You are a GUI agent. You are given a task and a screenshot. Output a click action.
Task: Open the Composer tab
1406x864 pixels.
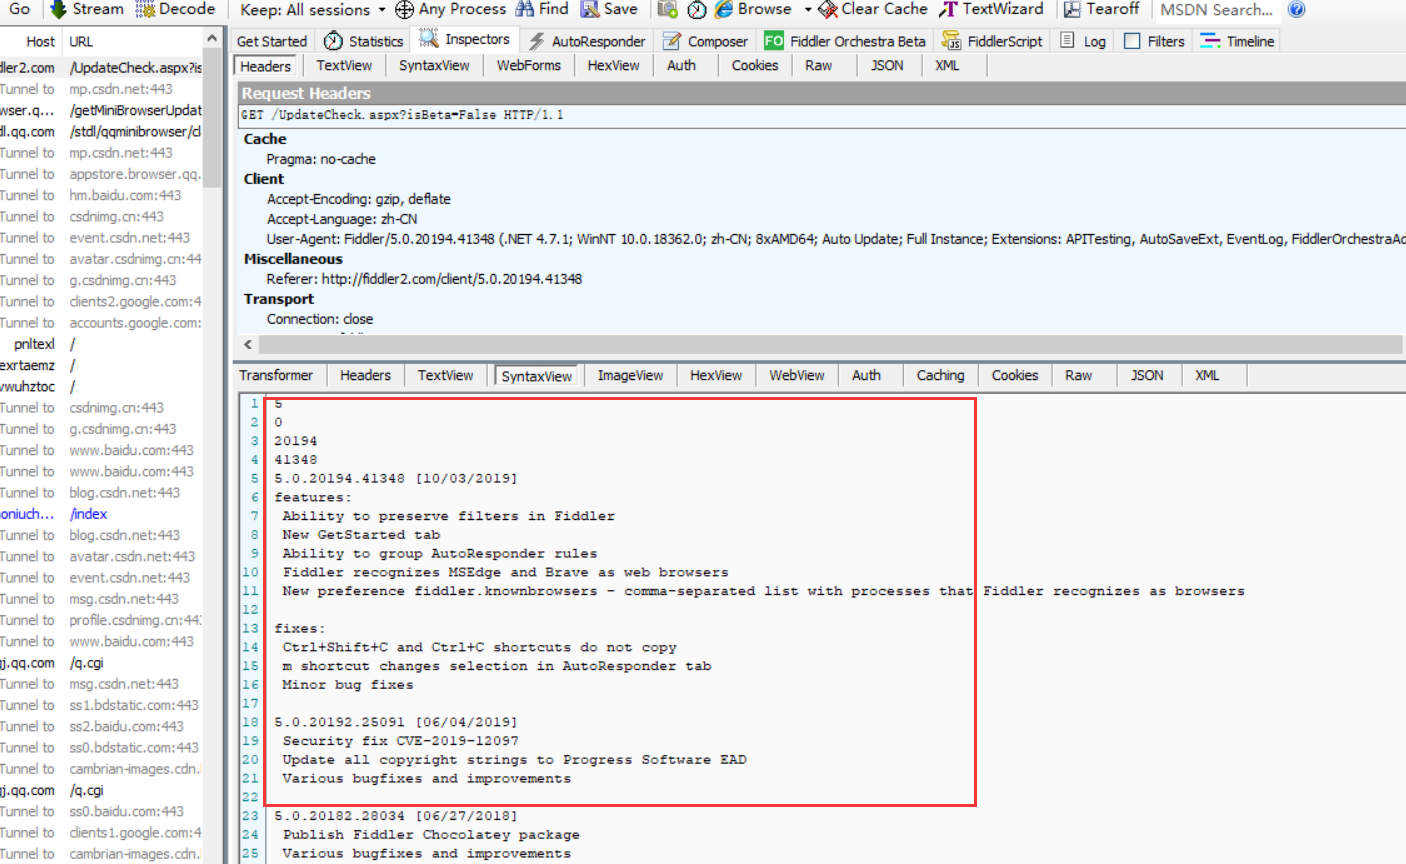coord(705,41)
